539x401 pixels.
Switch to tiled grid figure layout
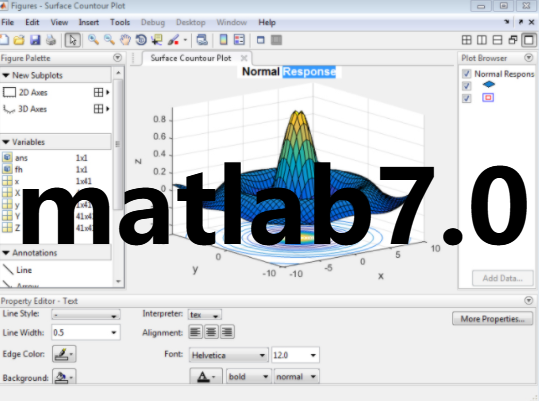click(466, 40)
